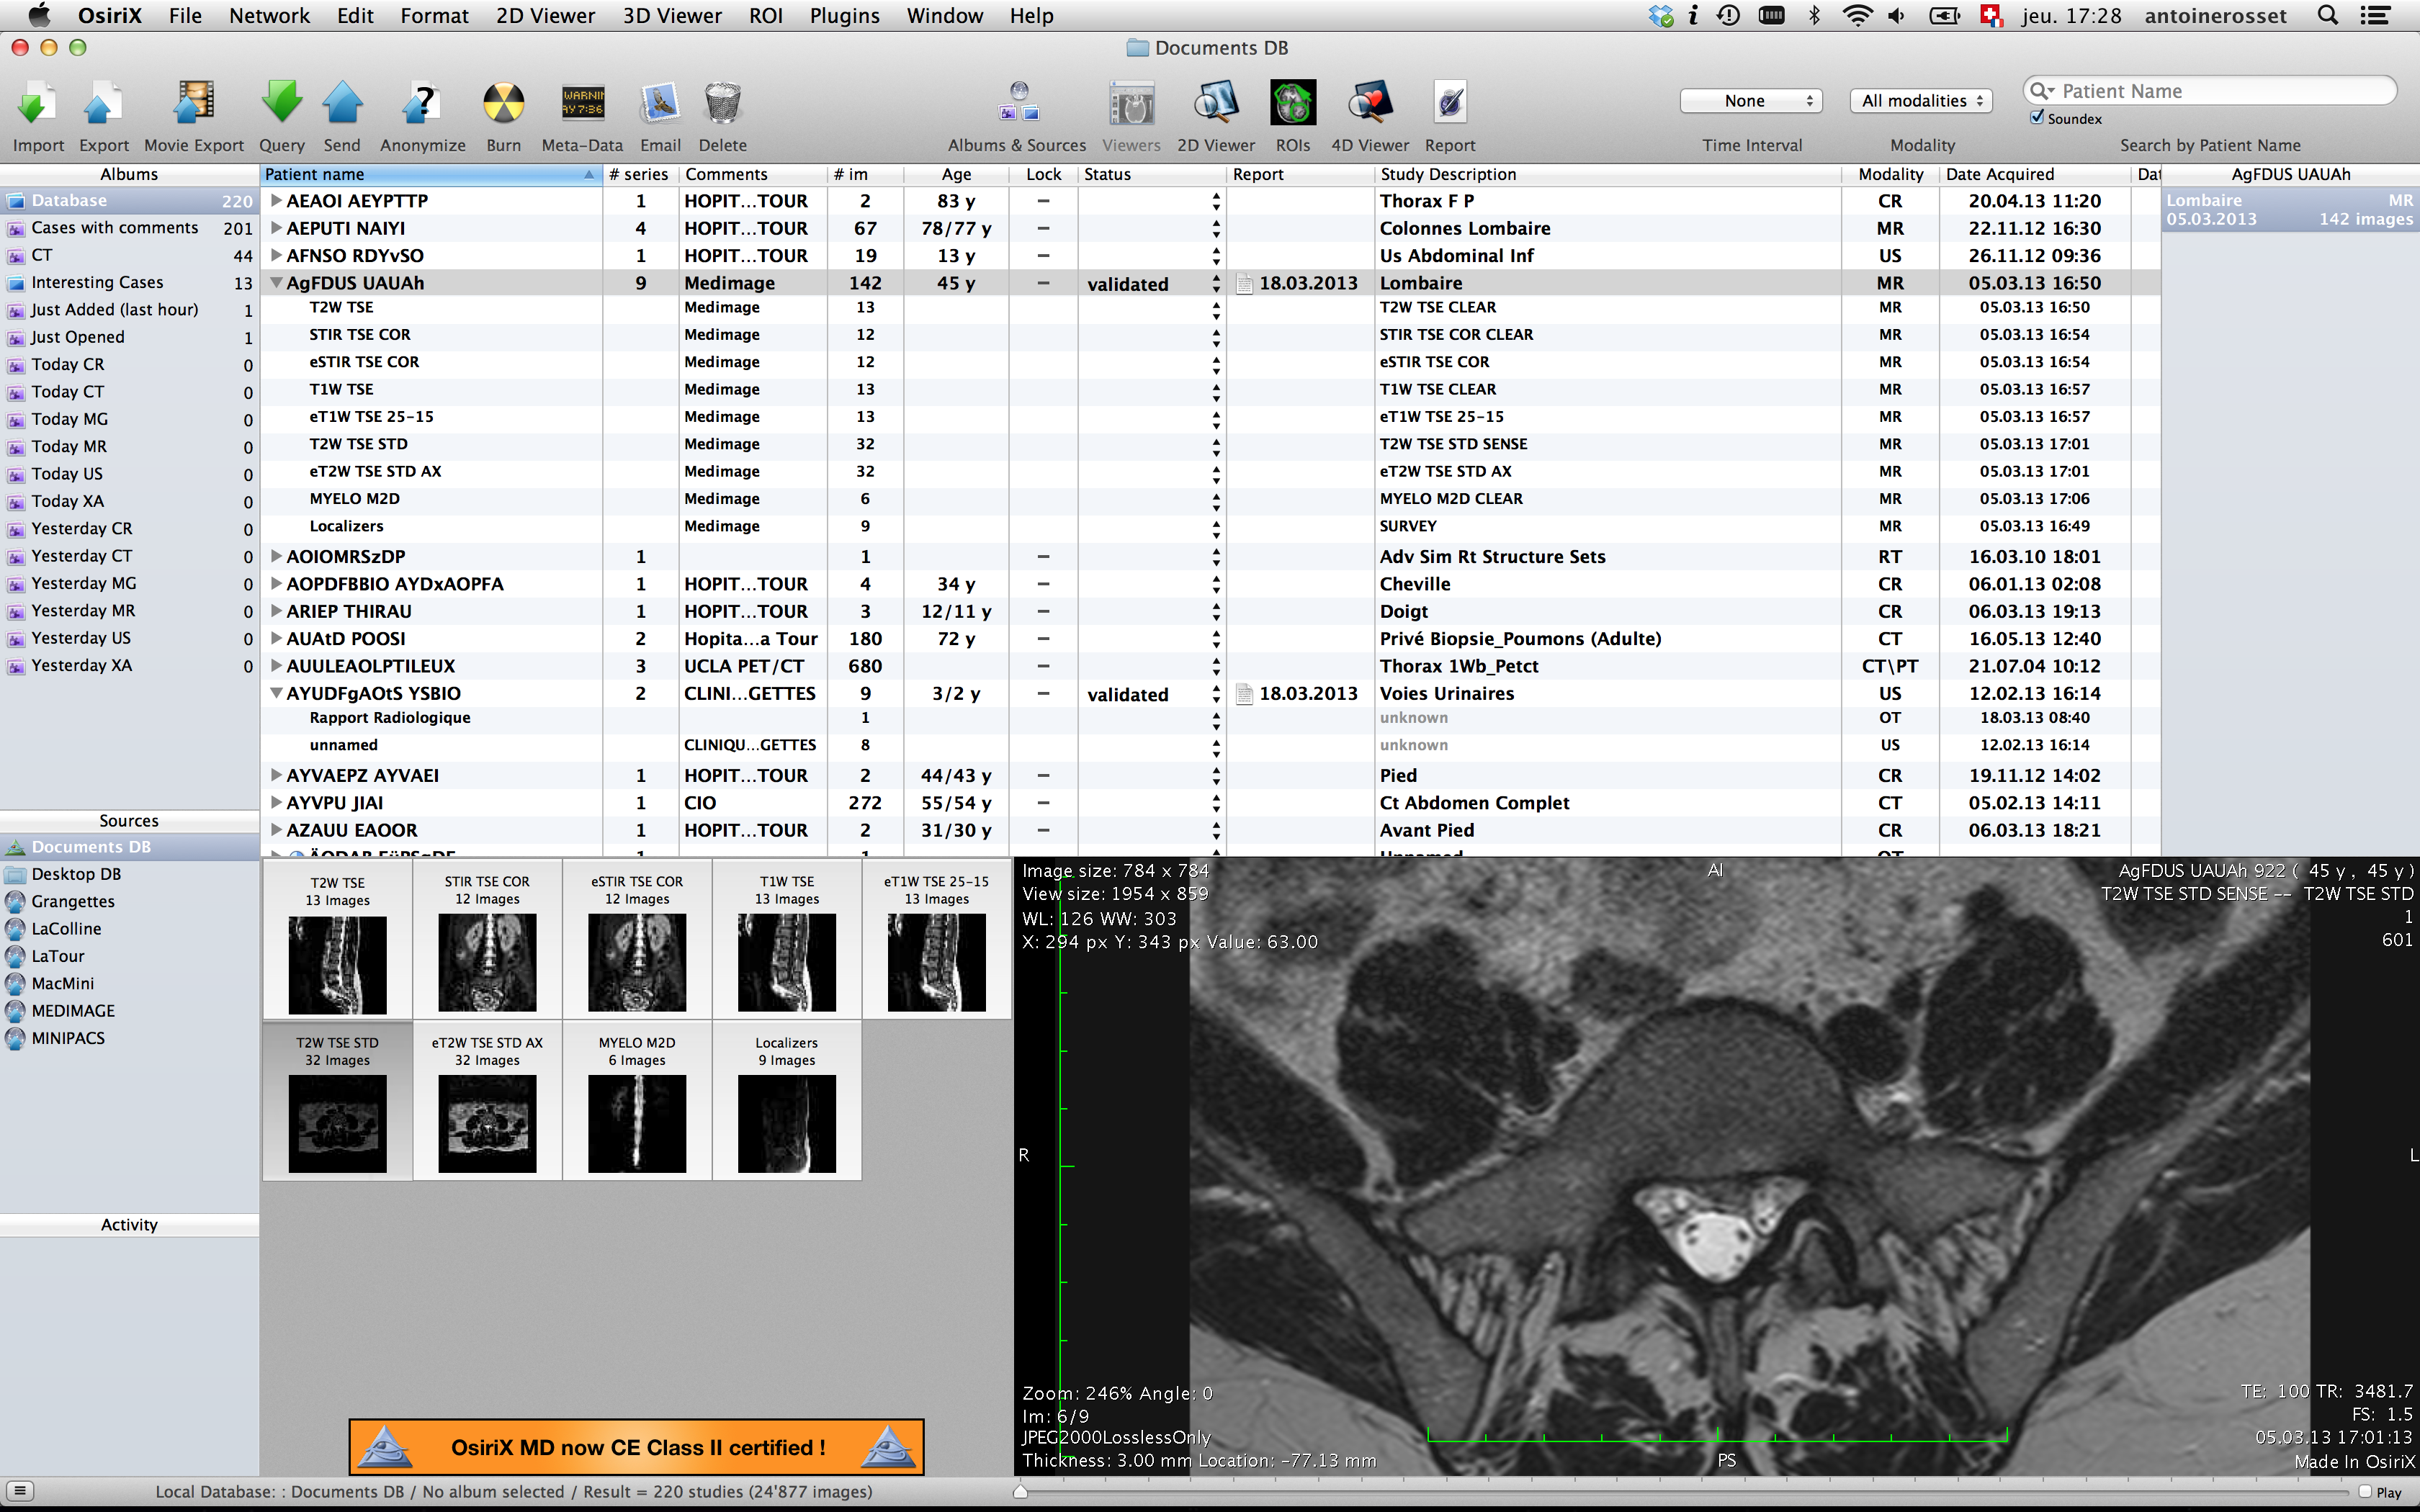Select the Interesting Cases album
Viewport: 2420px width, 1512px height.
click(129, 283)
